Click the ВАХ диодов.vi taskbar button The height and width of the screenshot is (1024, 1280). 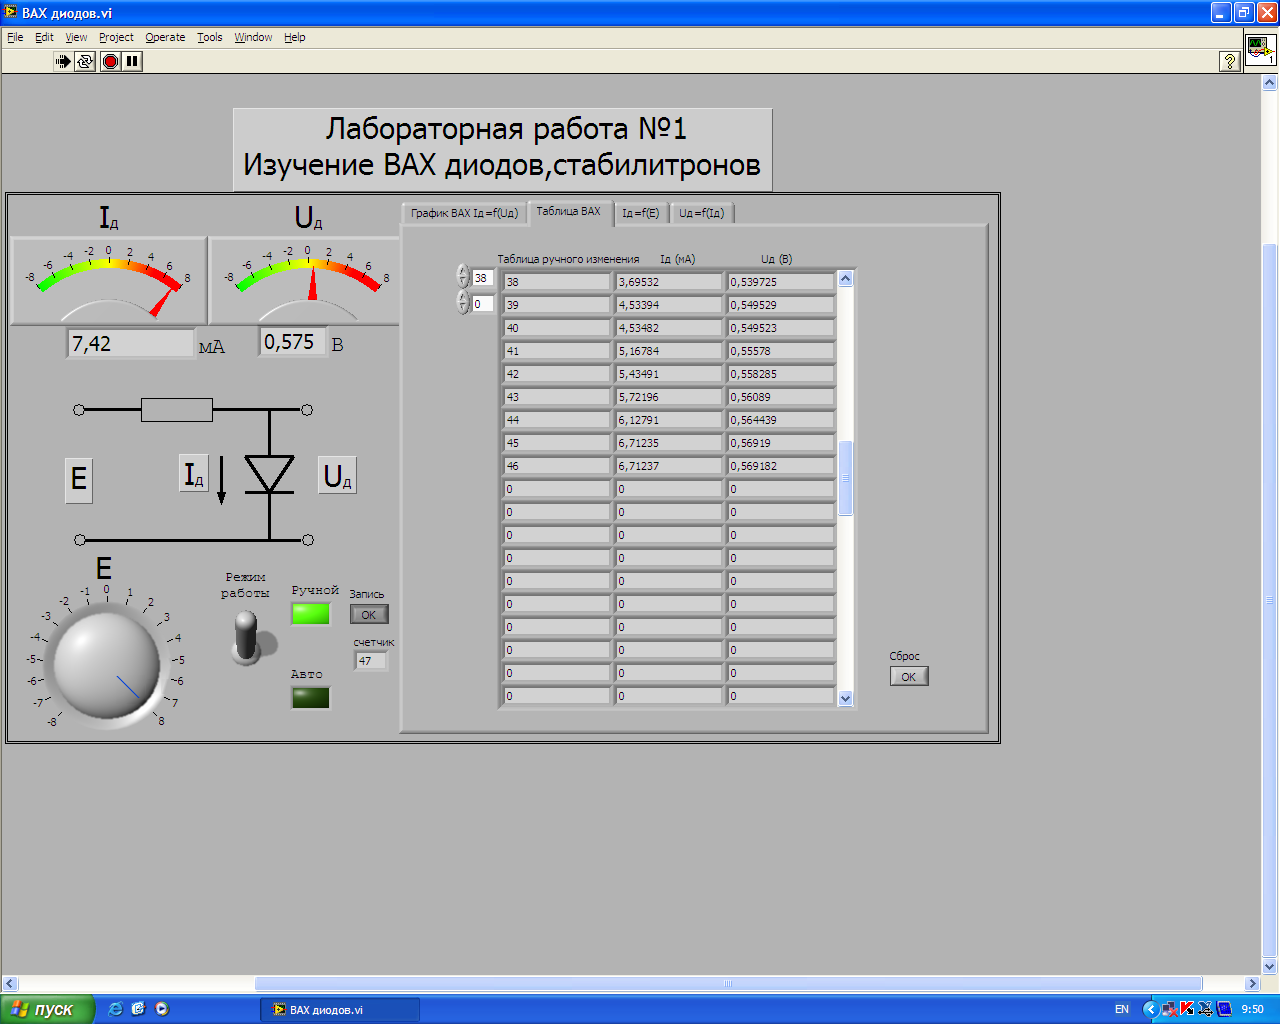tap(340, 1009)
